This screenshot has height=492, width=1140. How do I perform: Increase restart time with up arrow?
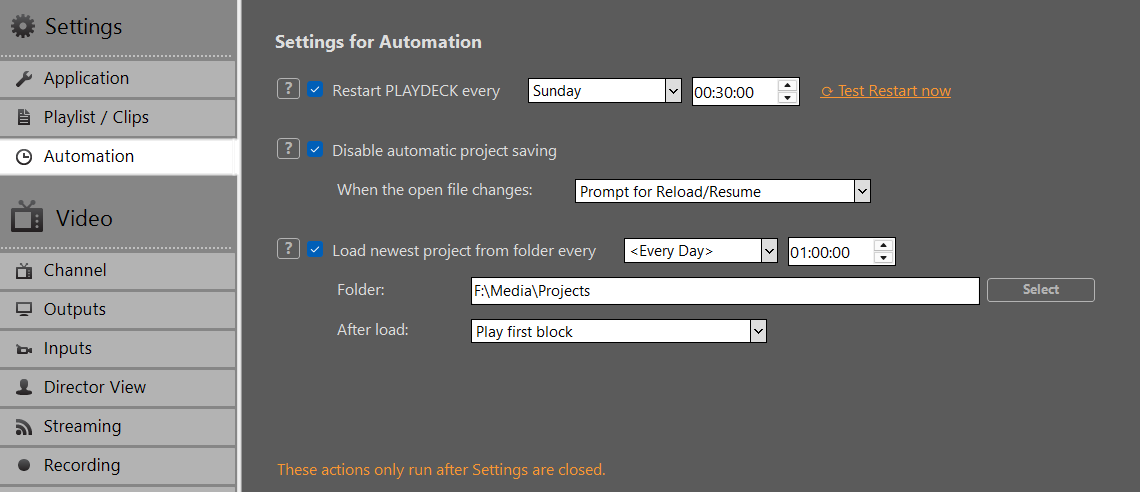point(787,85)
